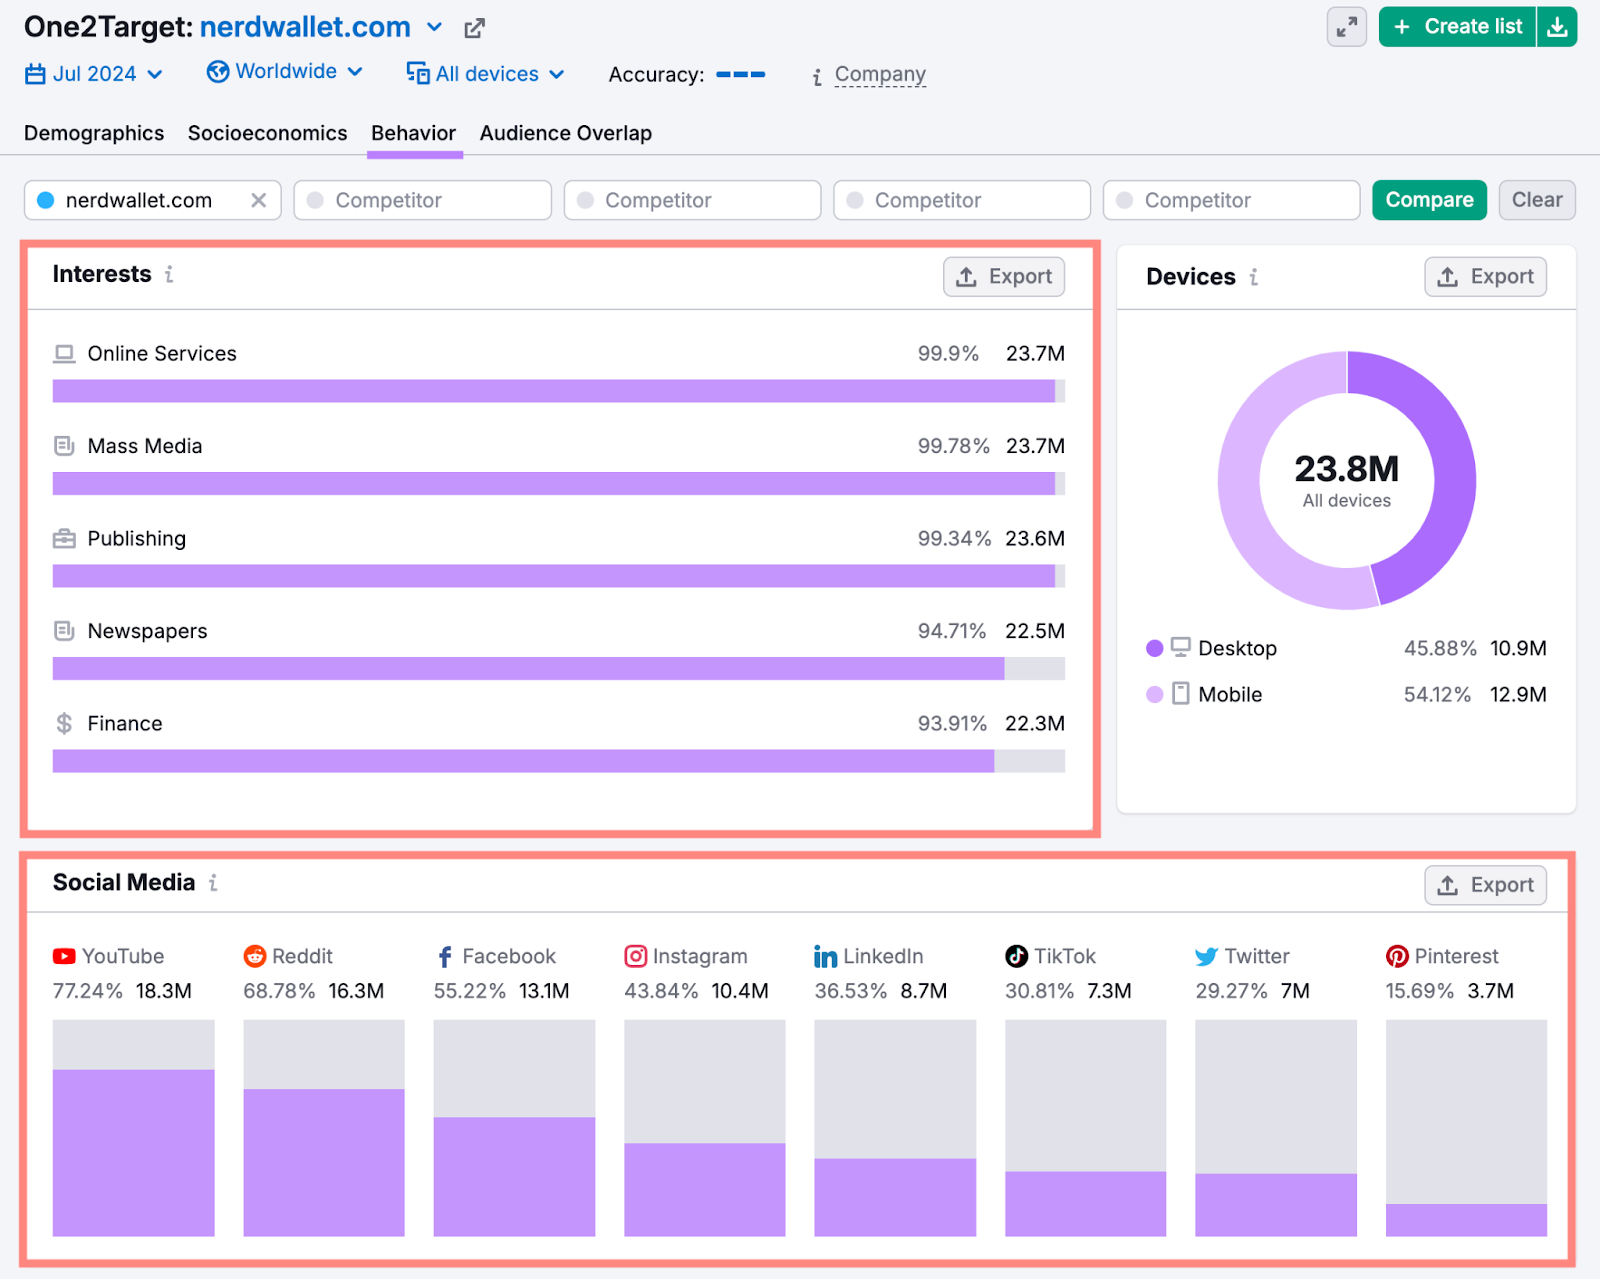Export the Social Media data

pyautogui.click(x=1484, y=884)
